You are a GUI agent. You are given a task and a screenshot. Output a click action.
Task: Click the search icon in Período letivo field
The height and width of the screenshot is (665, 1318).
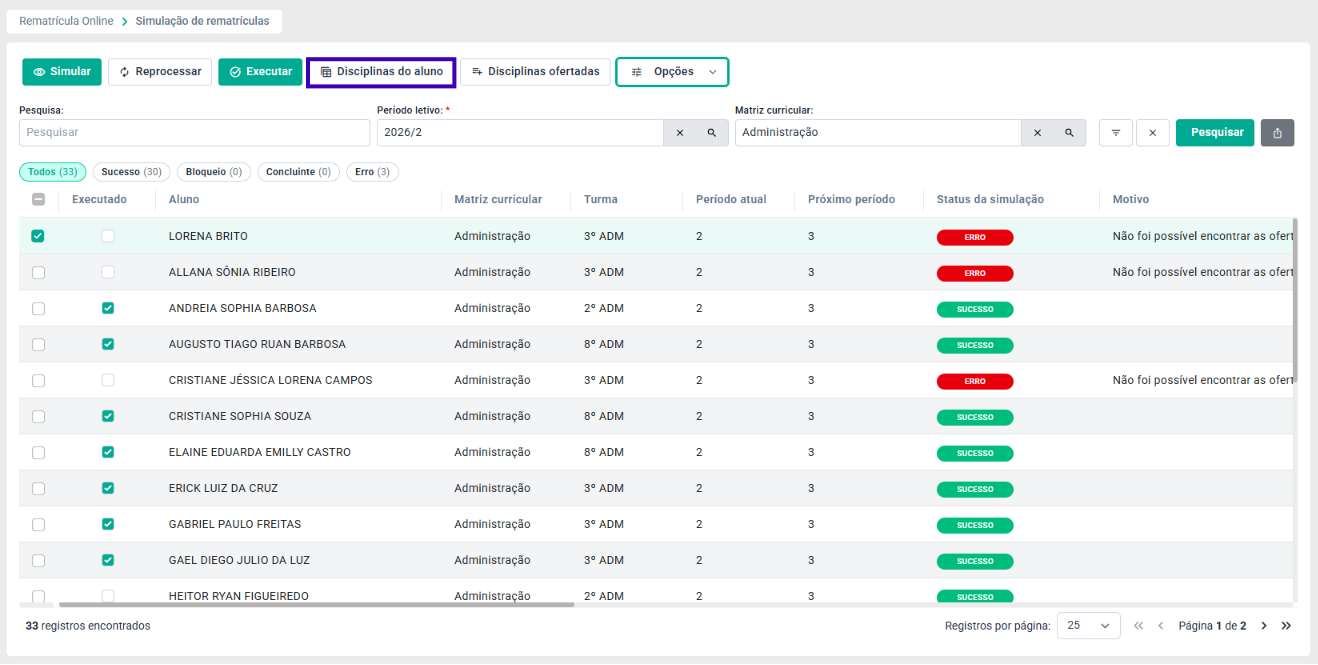[x=712, y=133]
